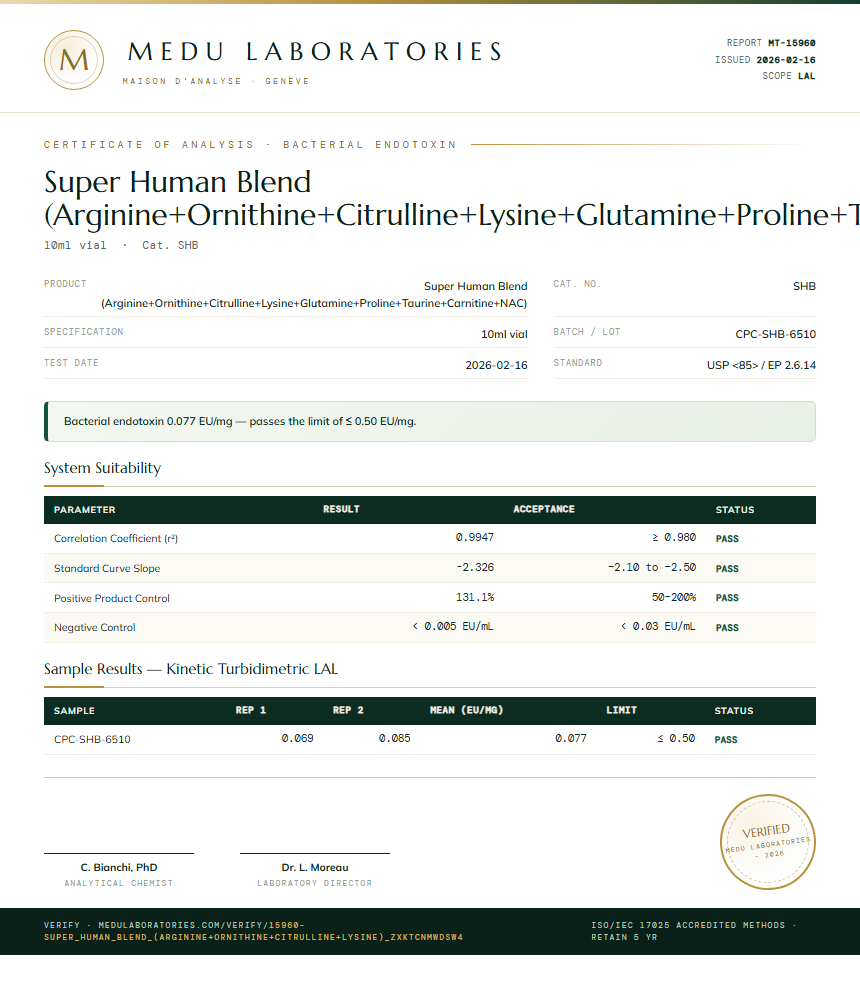This screenshot has width=860, height=985.
Task: Click the -2.10 to -2.50 acceptance range
Action: click(652, 567)
